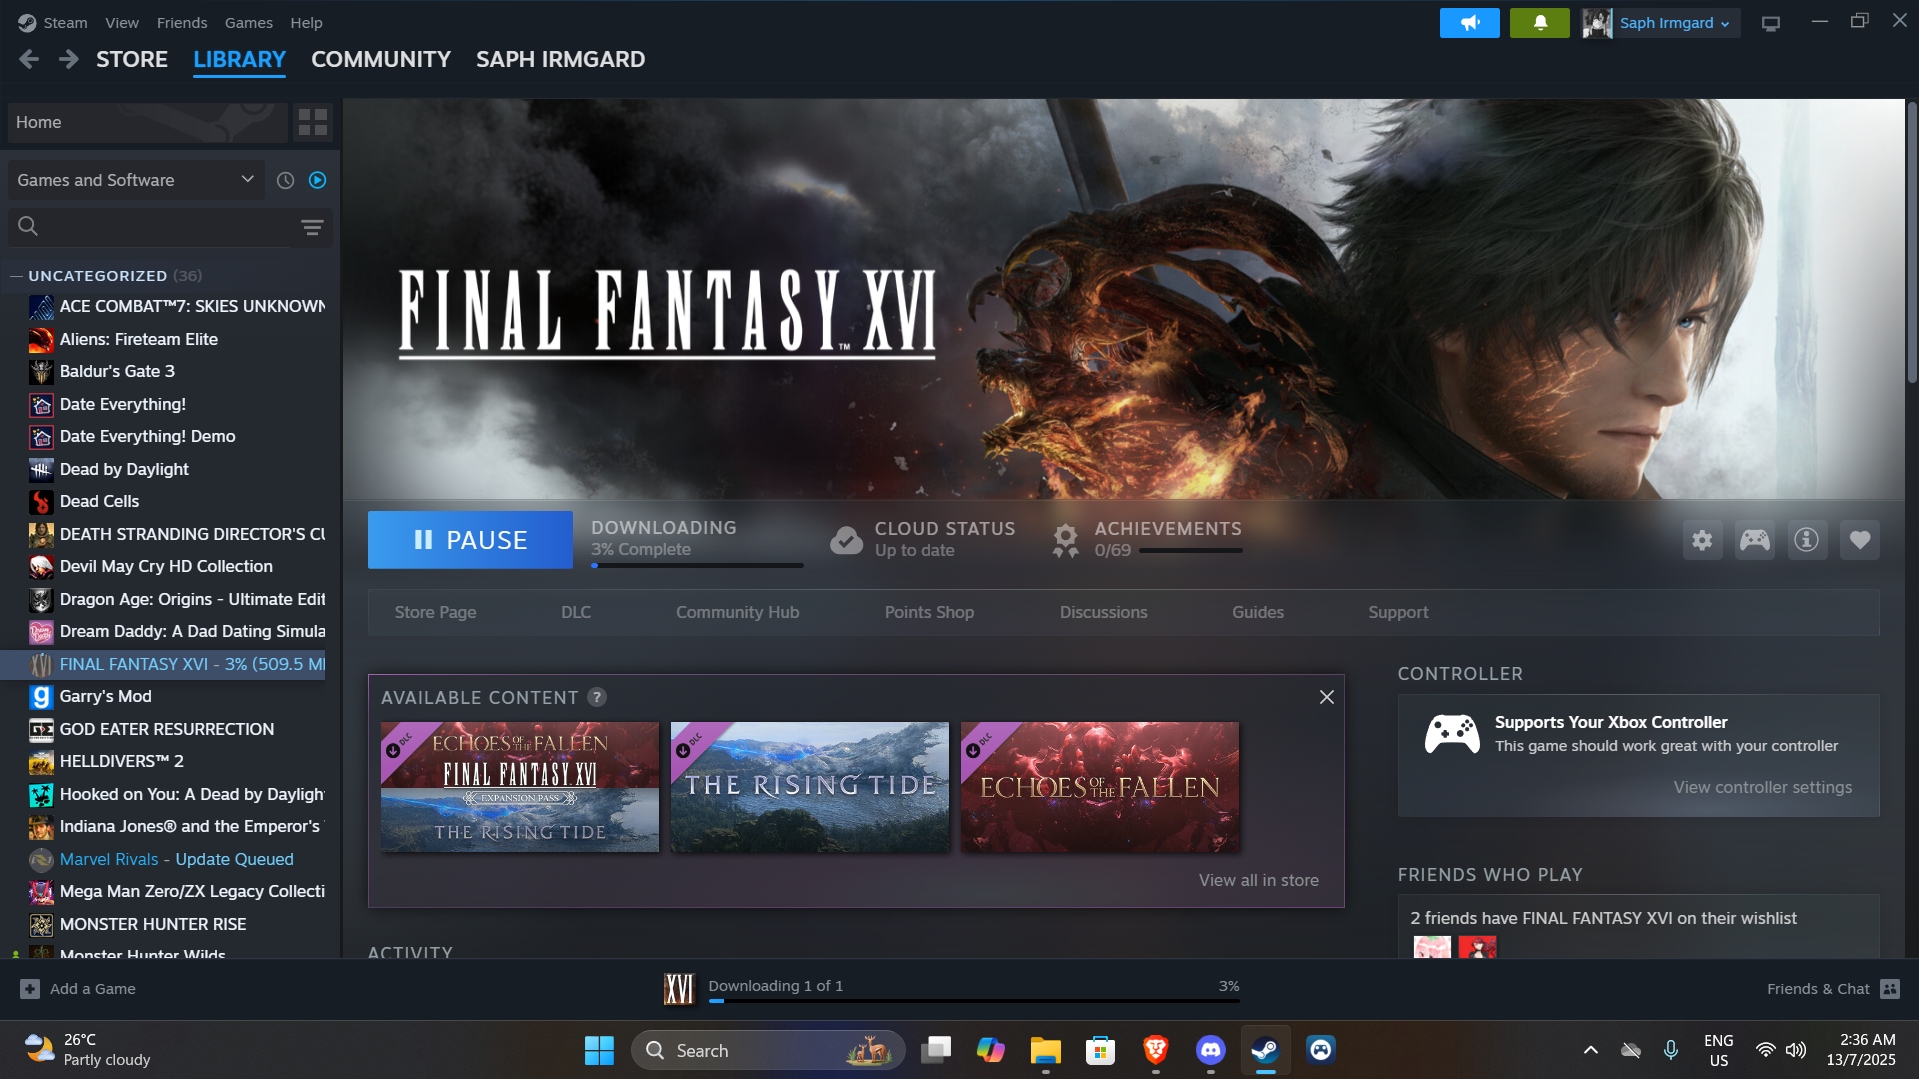This screenshot has width=1919, height=1079.
Task: Open game settings gear icon
Action: pyautogui.click(x=1702, y=541)
